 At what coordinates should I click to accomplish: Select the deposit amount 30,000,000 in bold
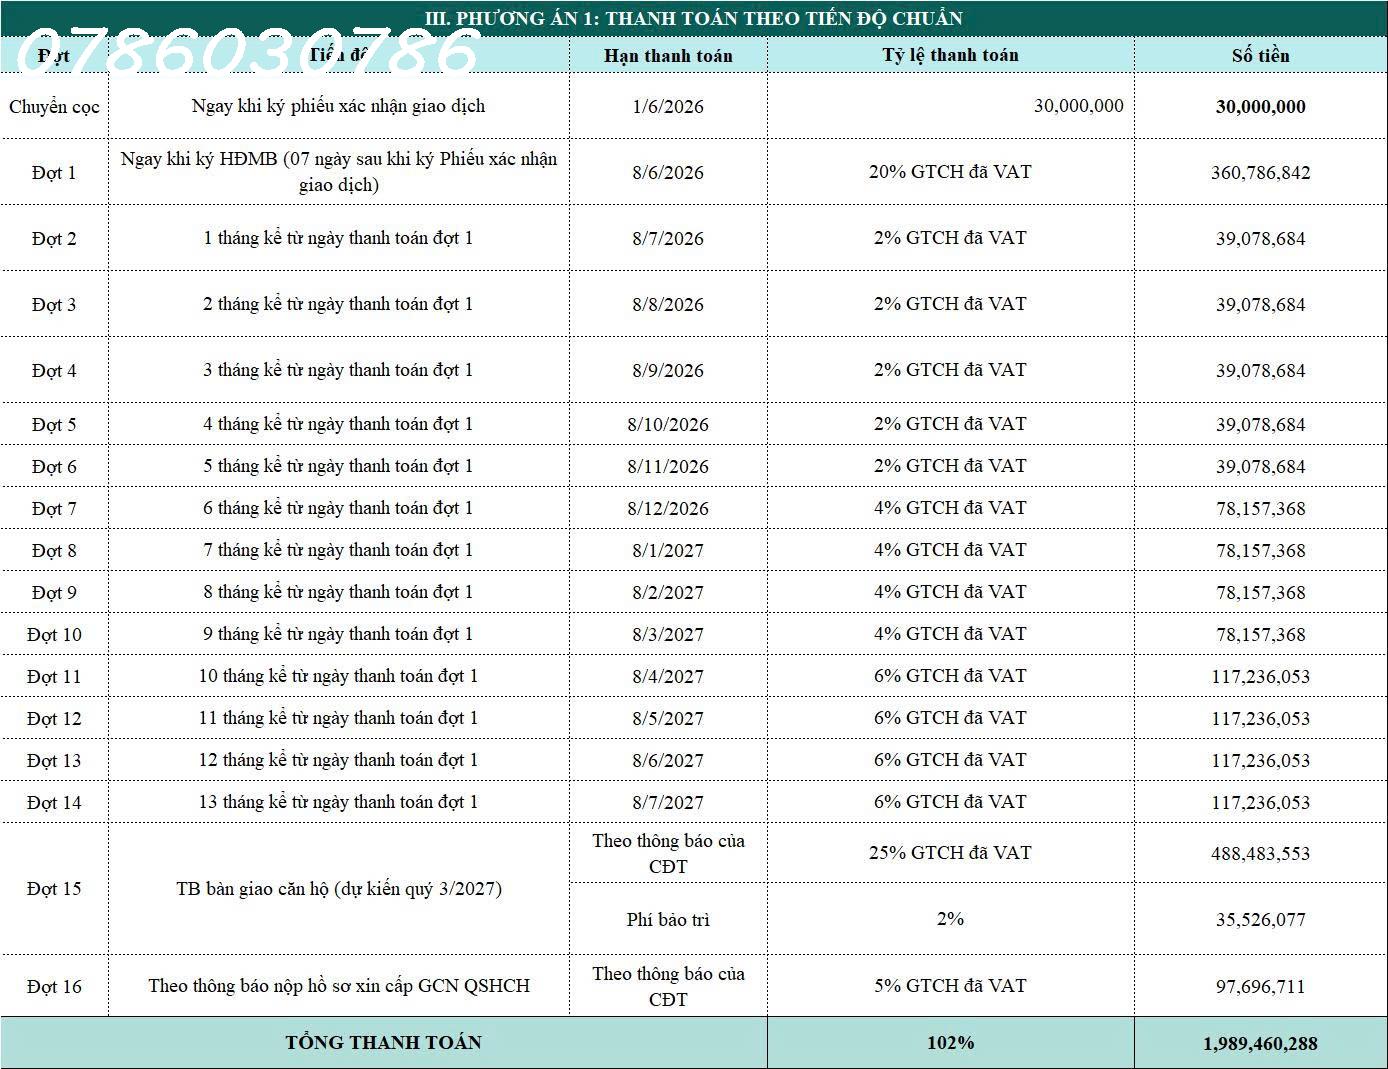pyautogui.click(x=1260, y=107)
